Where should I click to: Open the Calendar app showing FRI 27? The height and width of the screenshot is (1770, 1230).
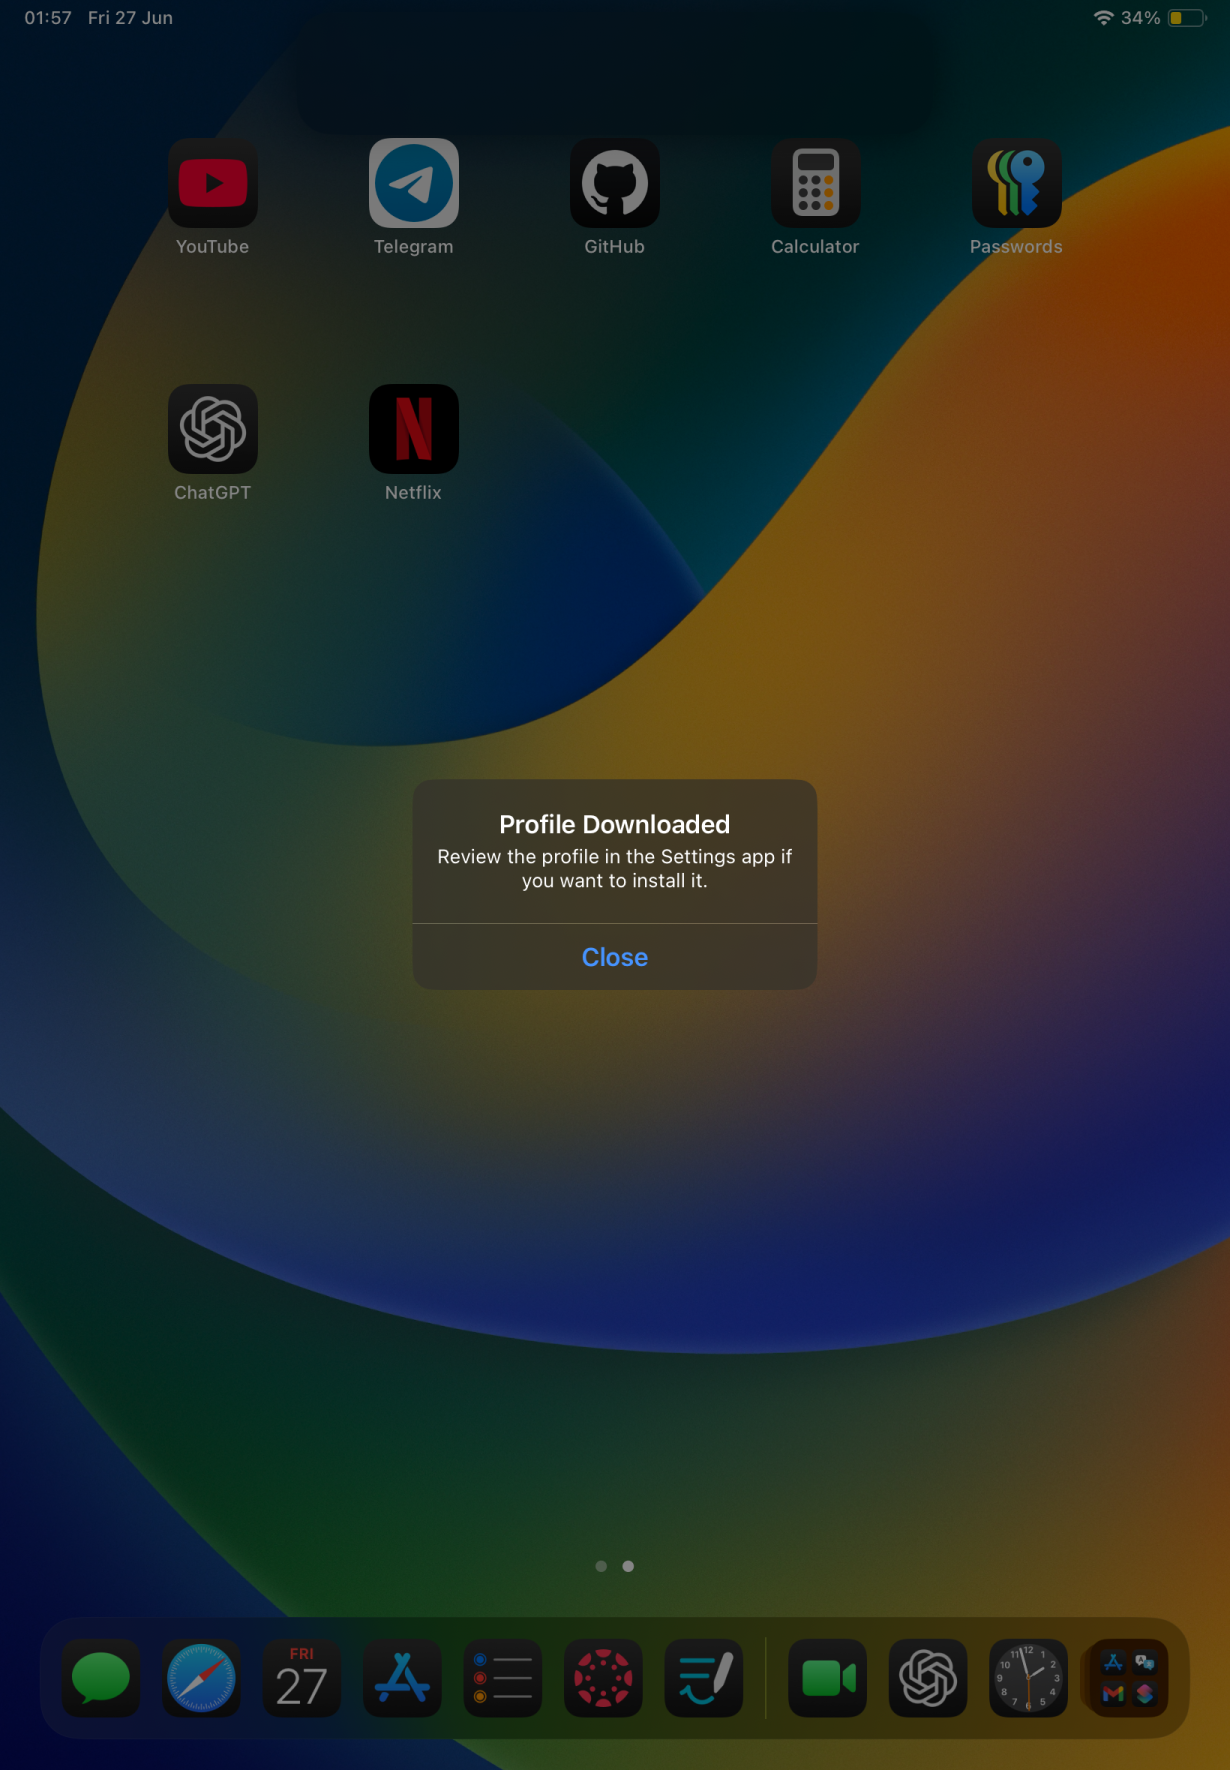[x=302, y=1678]
